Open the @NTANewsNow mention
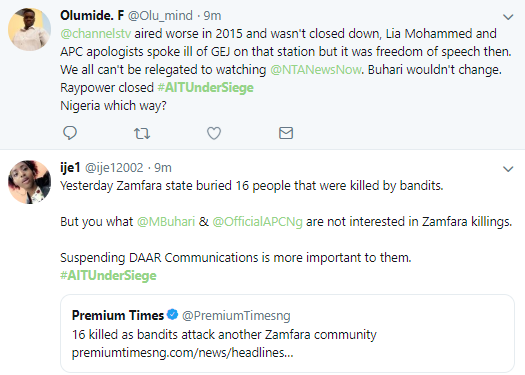The image size is (525, 375). 316,70
